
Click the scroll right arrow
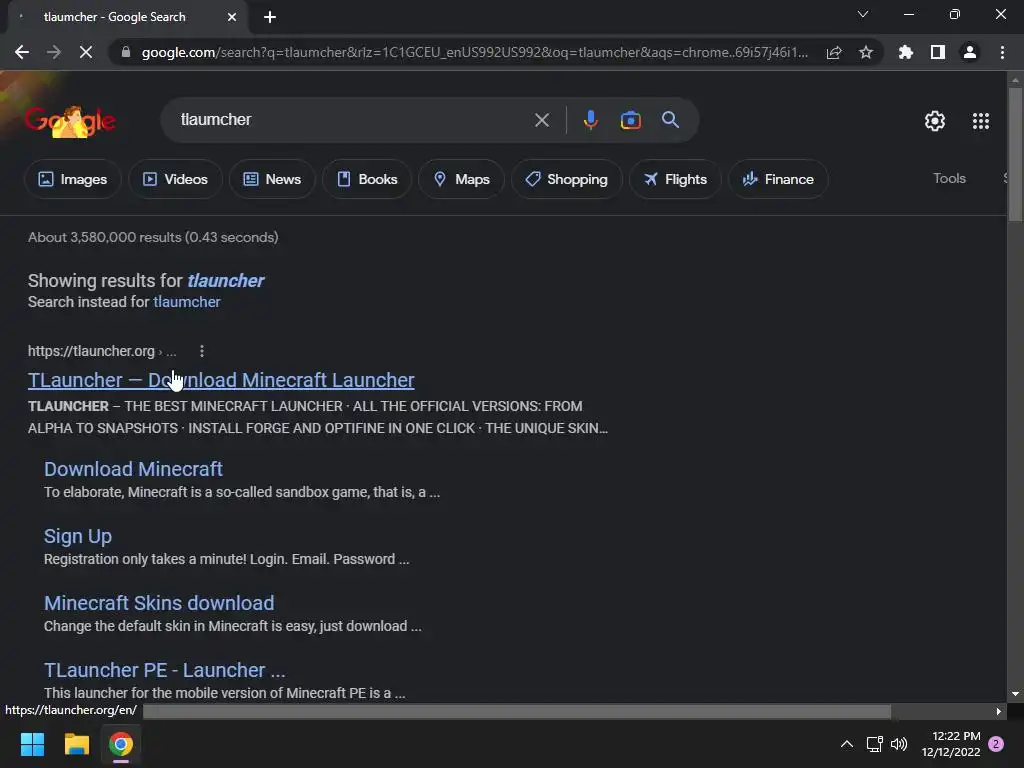(x=999, y=711)
